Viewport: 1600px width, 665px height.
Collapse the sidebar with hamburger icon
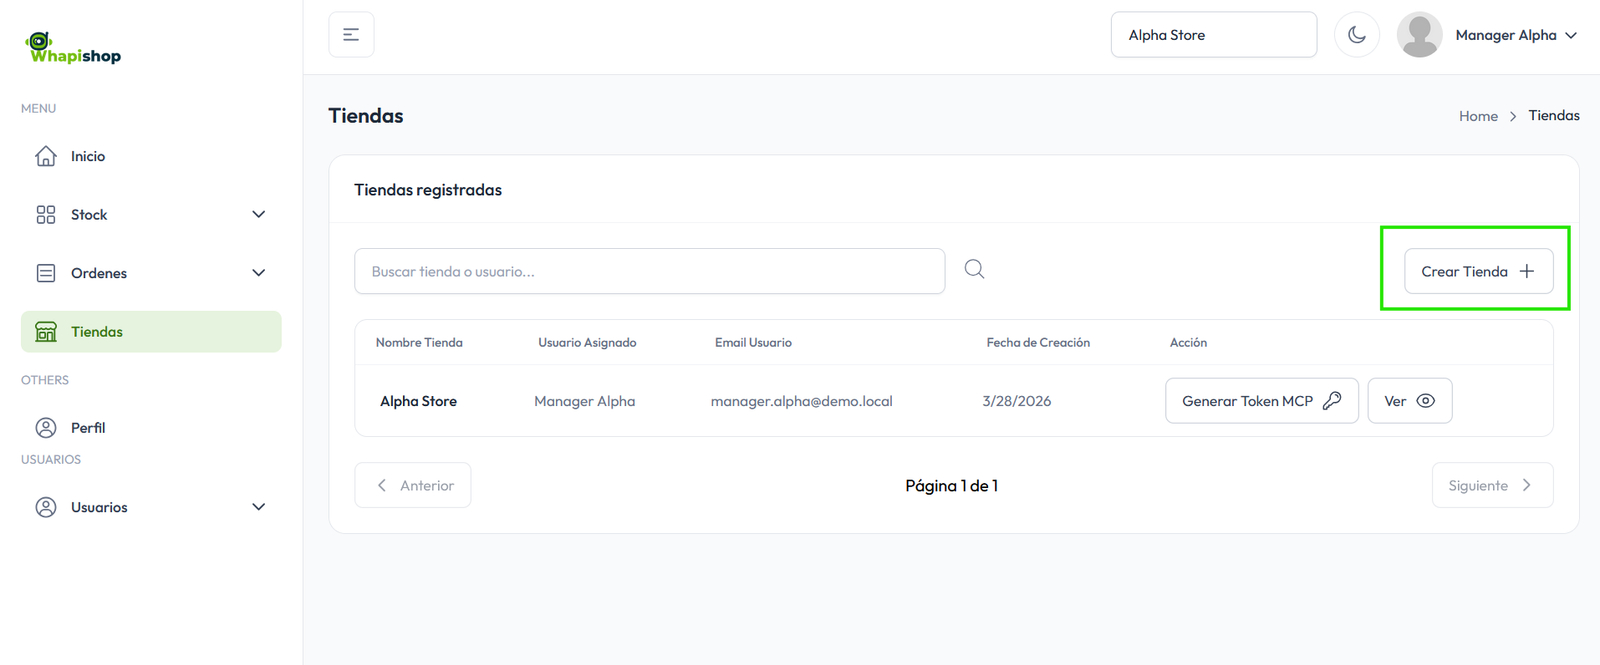[351, 35]
